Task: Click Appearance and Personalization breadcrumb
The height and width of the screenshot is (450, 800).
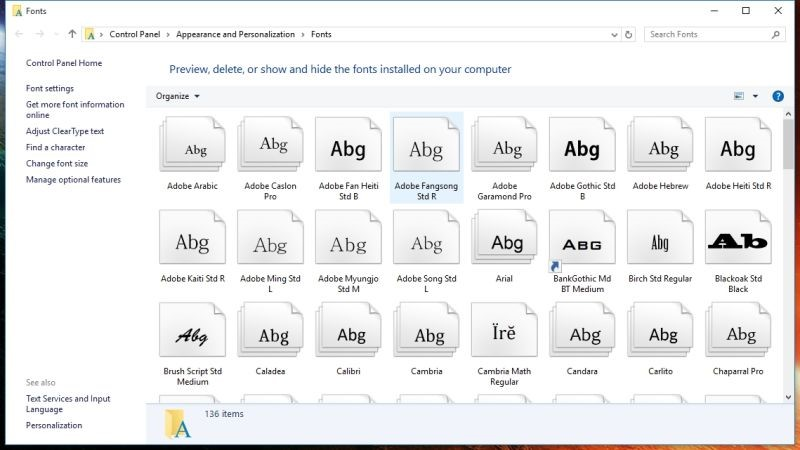Action: (x=235, y=34)
